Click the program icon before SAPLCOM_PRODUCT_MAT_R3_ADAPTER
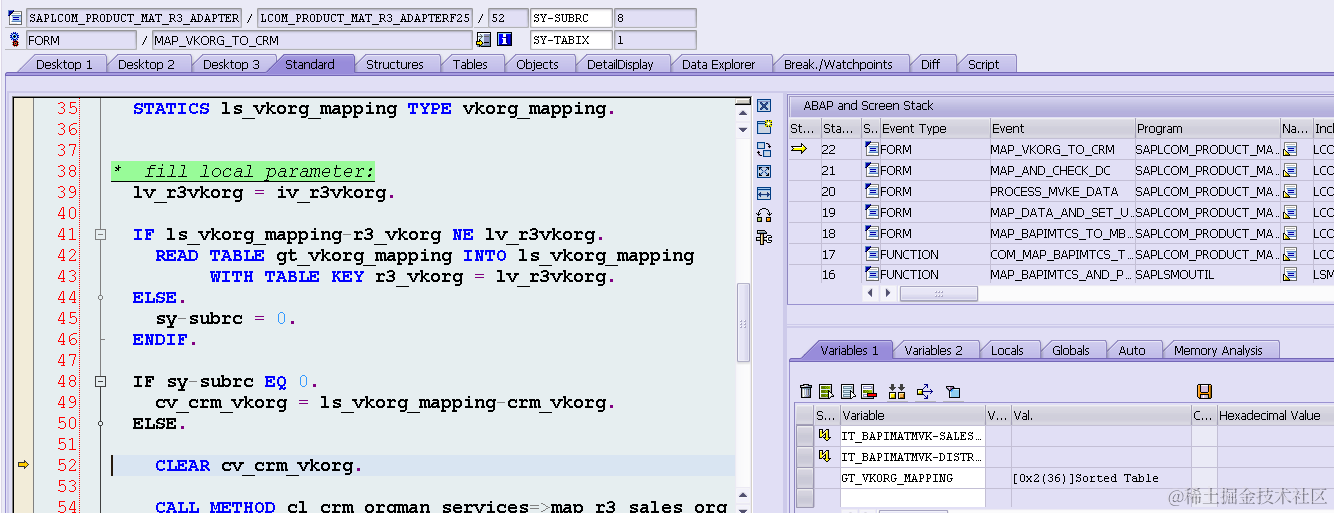Screen dimensions: 1334x513 click(14, 18)
